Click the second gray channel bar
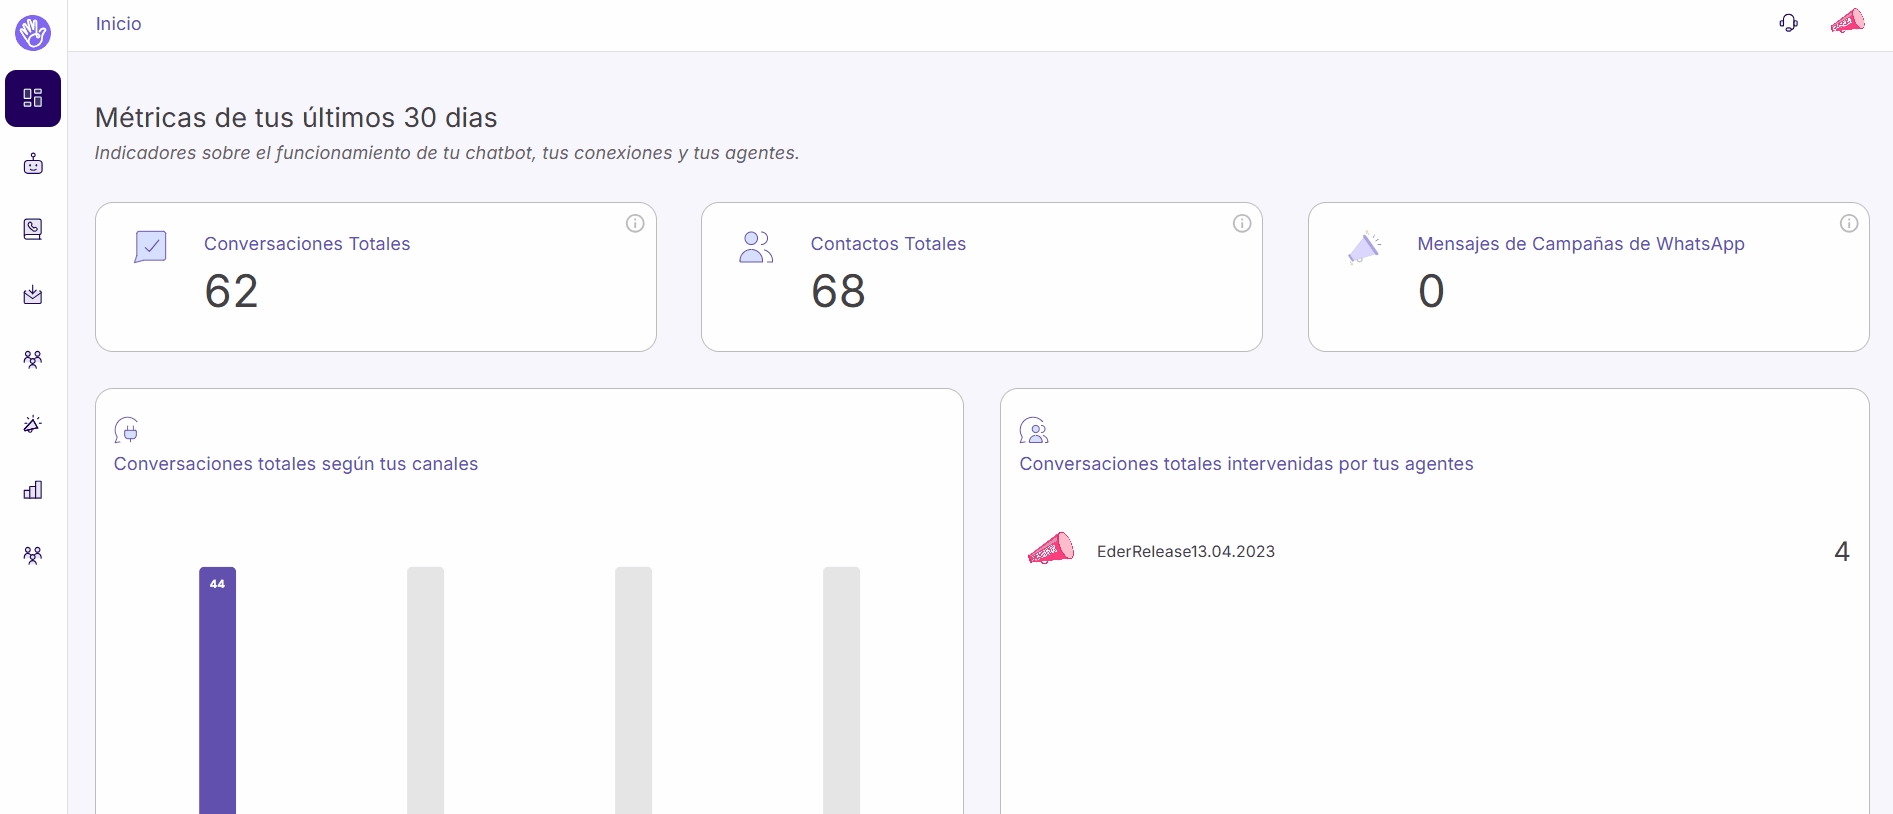The image size is (1893, 814). coord(425,690)
